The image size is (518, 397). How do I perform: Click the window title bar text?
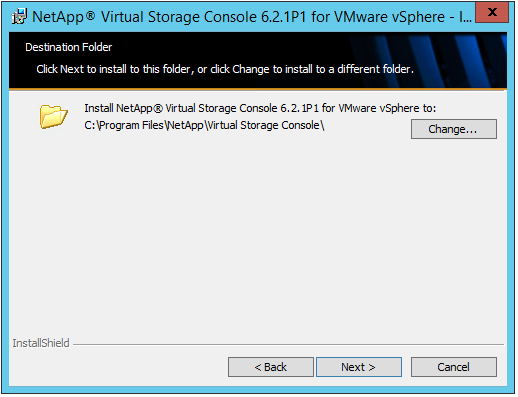coord(252,17)
